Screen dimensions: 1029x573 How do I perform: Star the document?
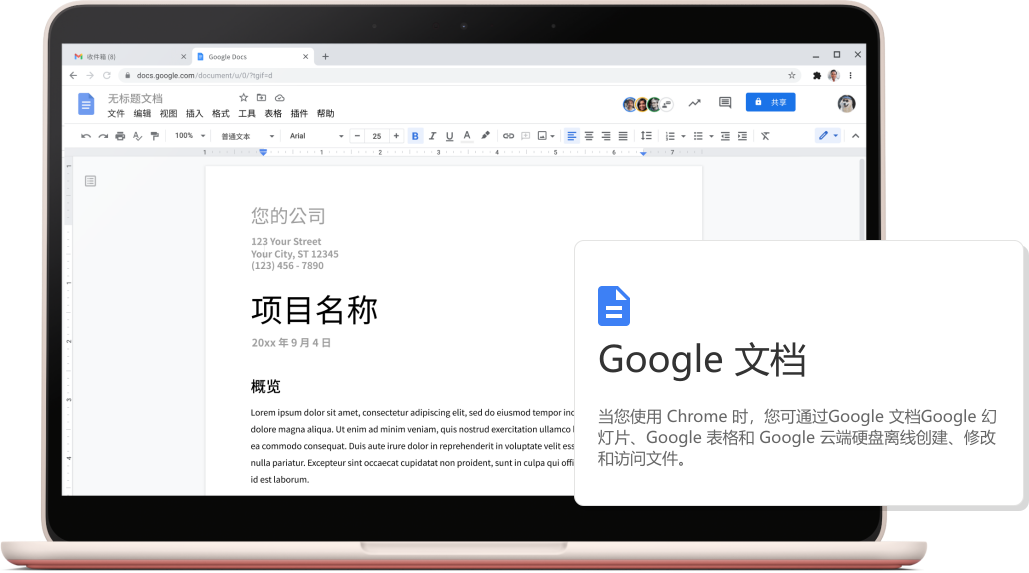(243, 98)
